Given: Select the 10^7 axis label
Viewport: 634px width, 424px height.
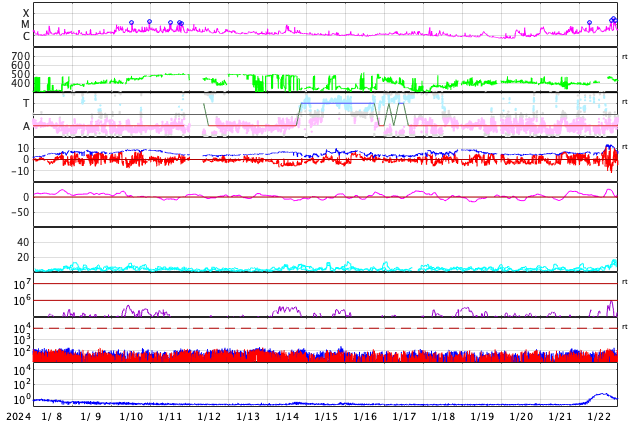Looking at the screenshot, I should (x=22, y=284).
